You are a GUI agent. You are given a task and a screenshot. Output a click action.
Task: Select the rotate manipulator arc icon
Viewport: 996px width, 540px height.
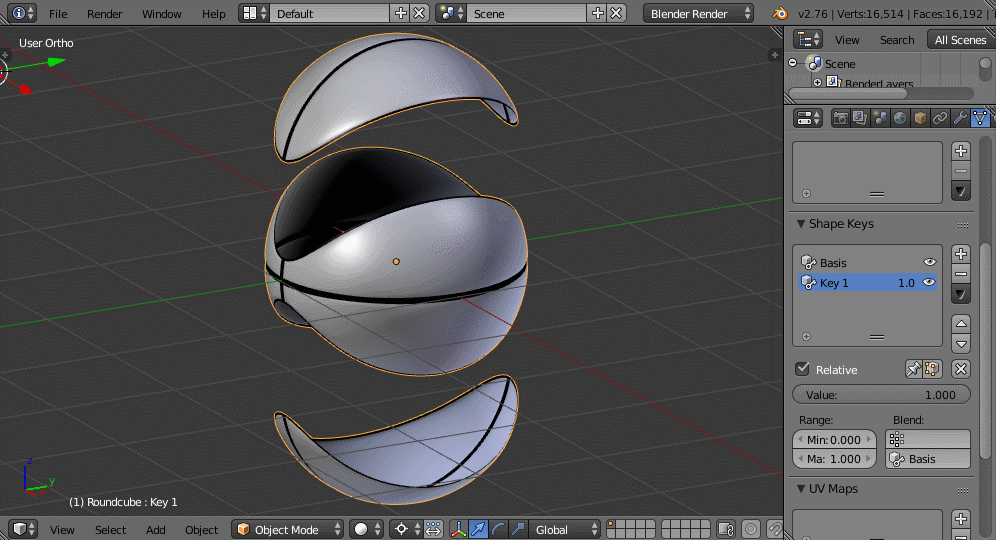499,529
